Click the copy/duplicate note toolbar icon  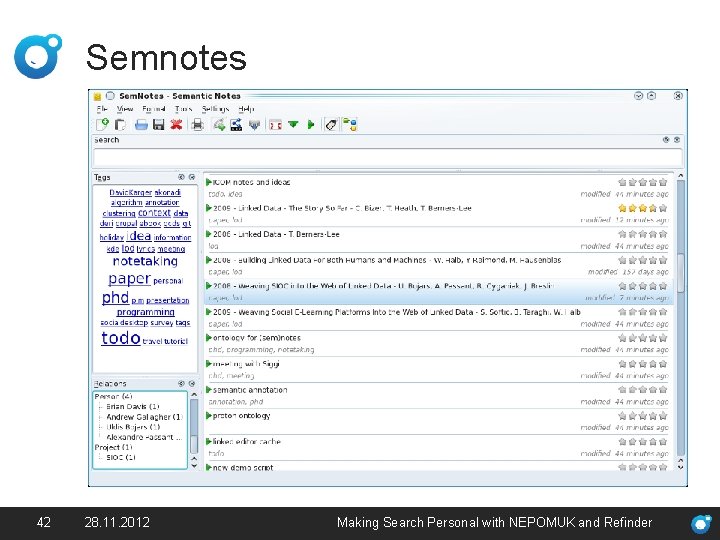point(120,124)
